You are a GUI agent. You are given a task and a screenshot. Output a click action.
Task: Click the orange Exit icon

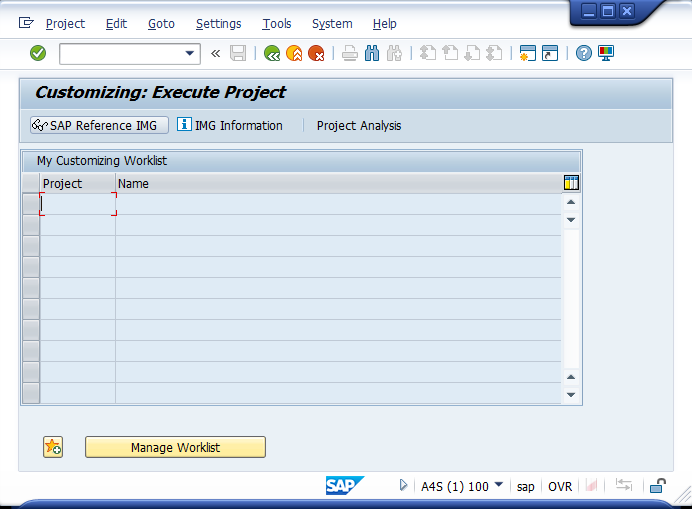click(294, 54)
